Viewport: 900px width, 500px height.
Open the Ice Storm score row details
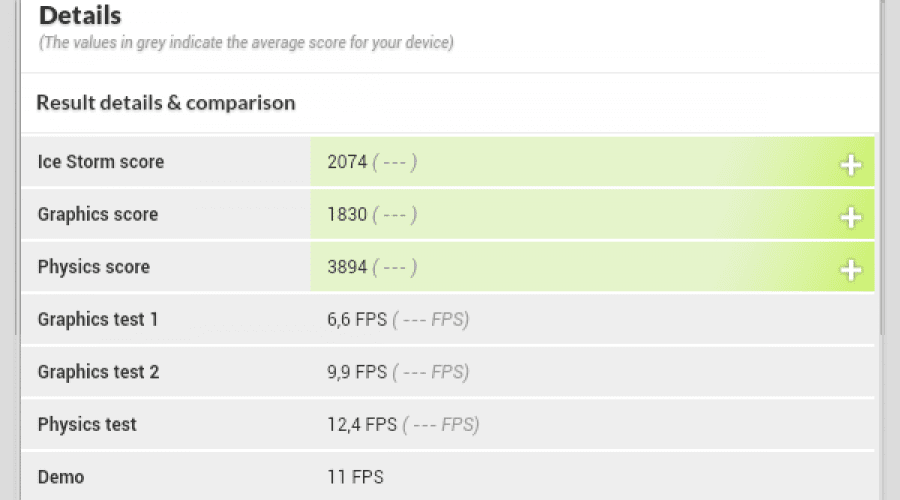pyautogui.click(x=448, y=162)
